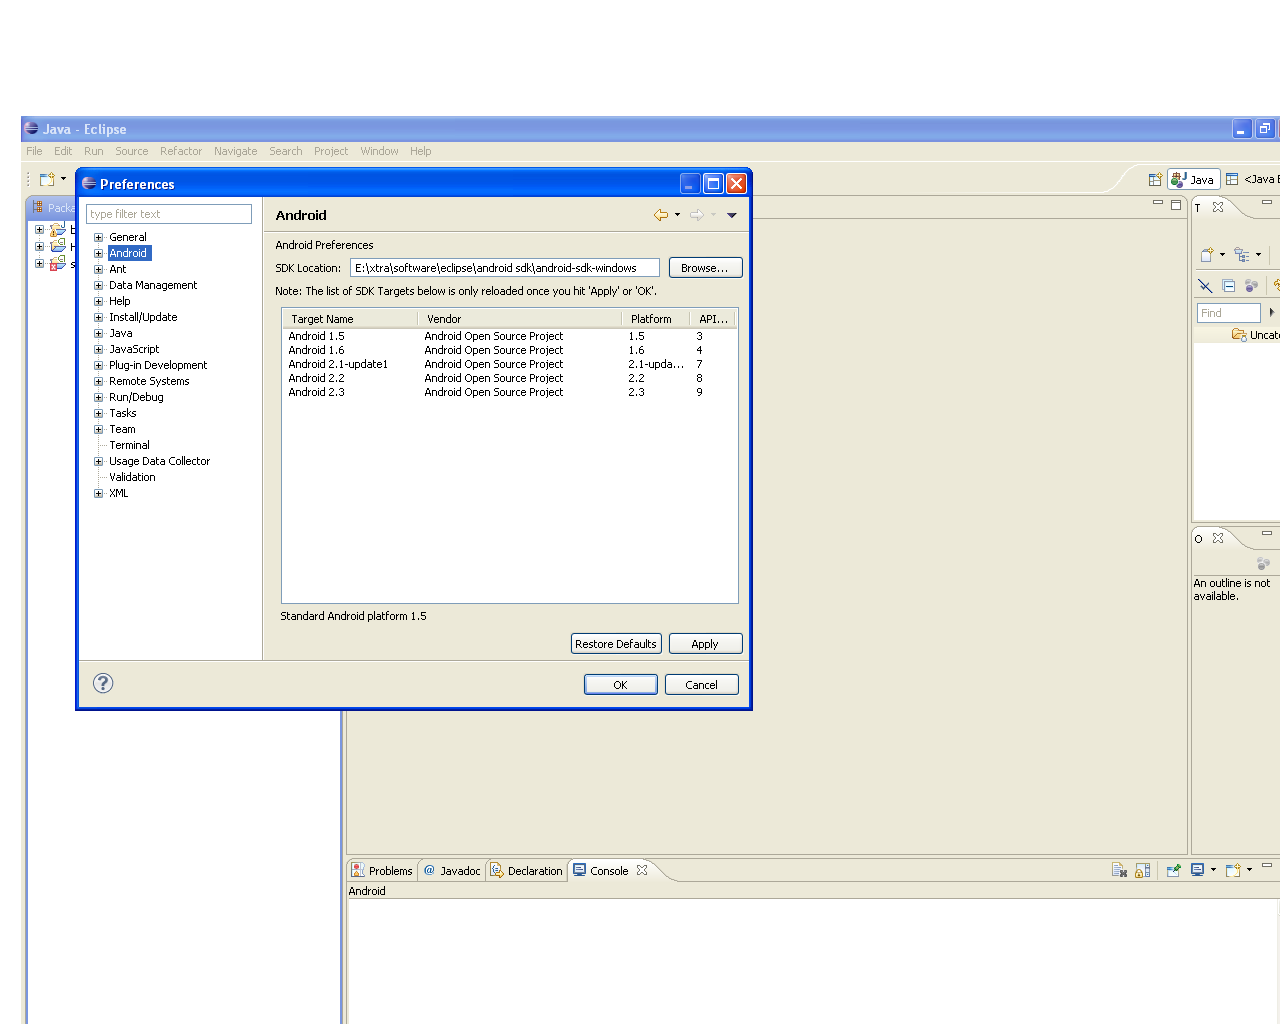This screenshot has width=1280, height=1024.
Task: Click the Pin Console icon
Action: pyautogui.click(x=1174, y=870)
